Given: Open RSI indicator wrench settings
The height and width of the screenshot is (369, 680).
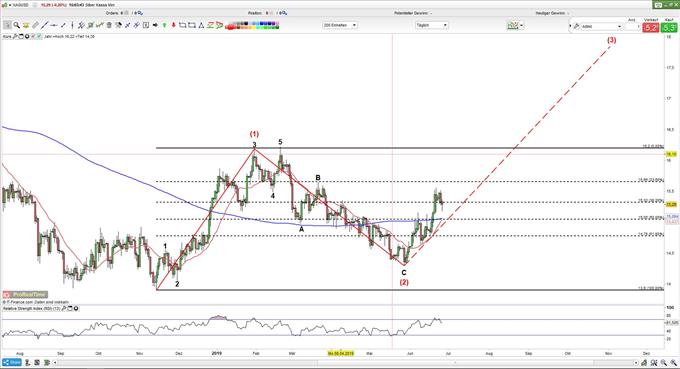Looking at the screenshot, I should [64, 308].
